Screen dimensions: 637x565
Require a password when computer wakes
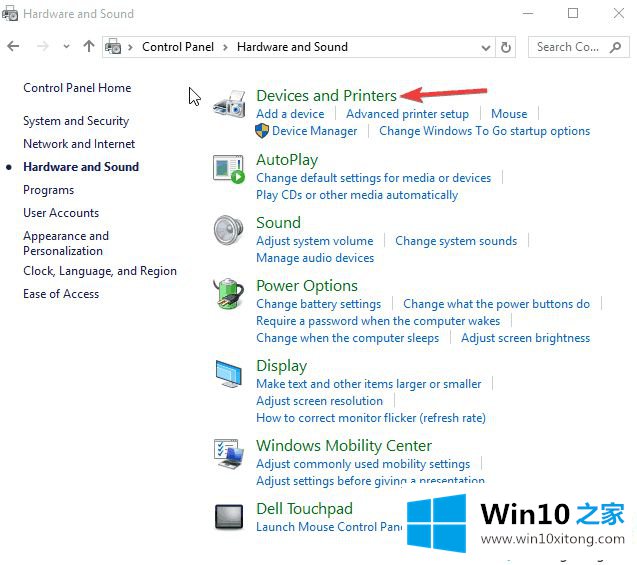378,321
